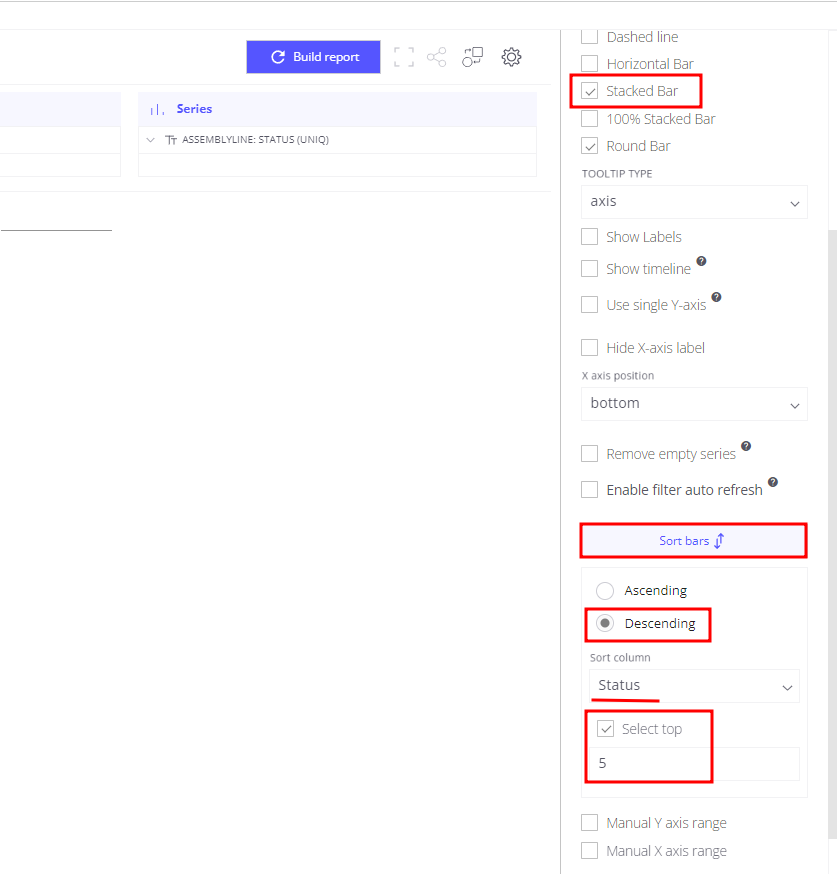Uncheck the Stacked Bar checkbox

pos(590,91)
